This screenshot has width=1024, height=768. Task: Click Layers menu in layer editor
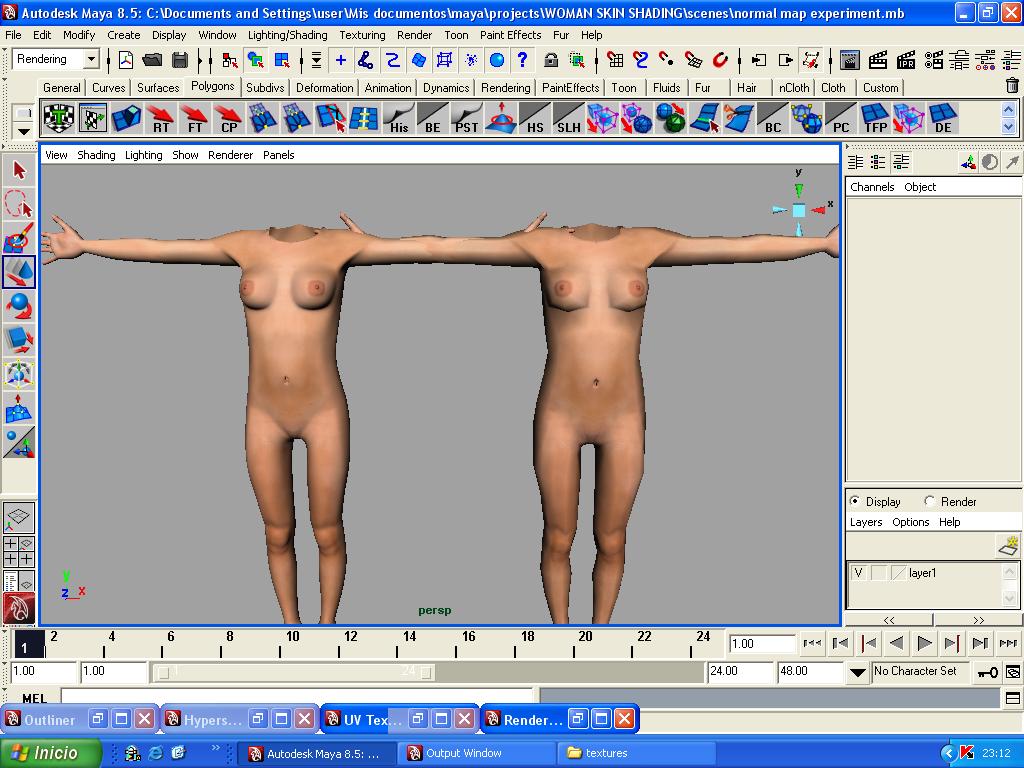(x=866, y=522)
